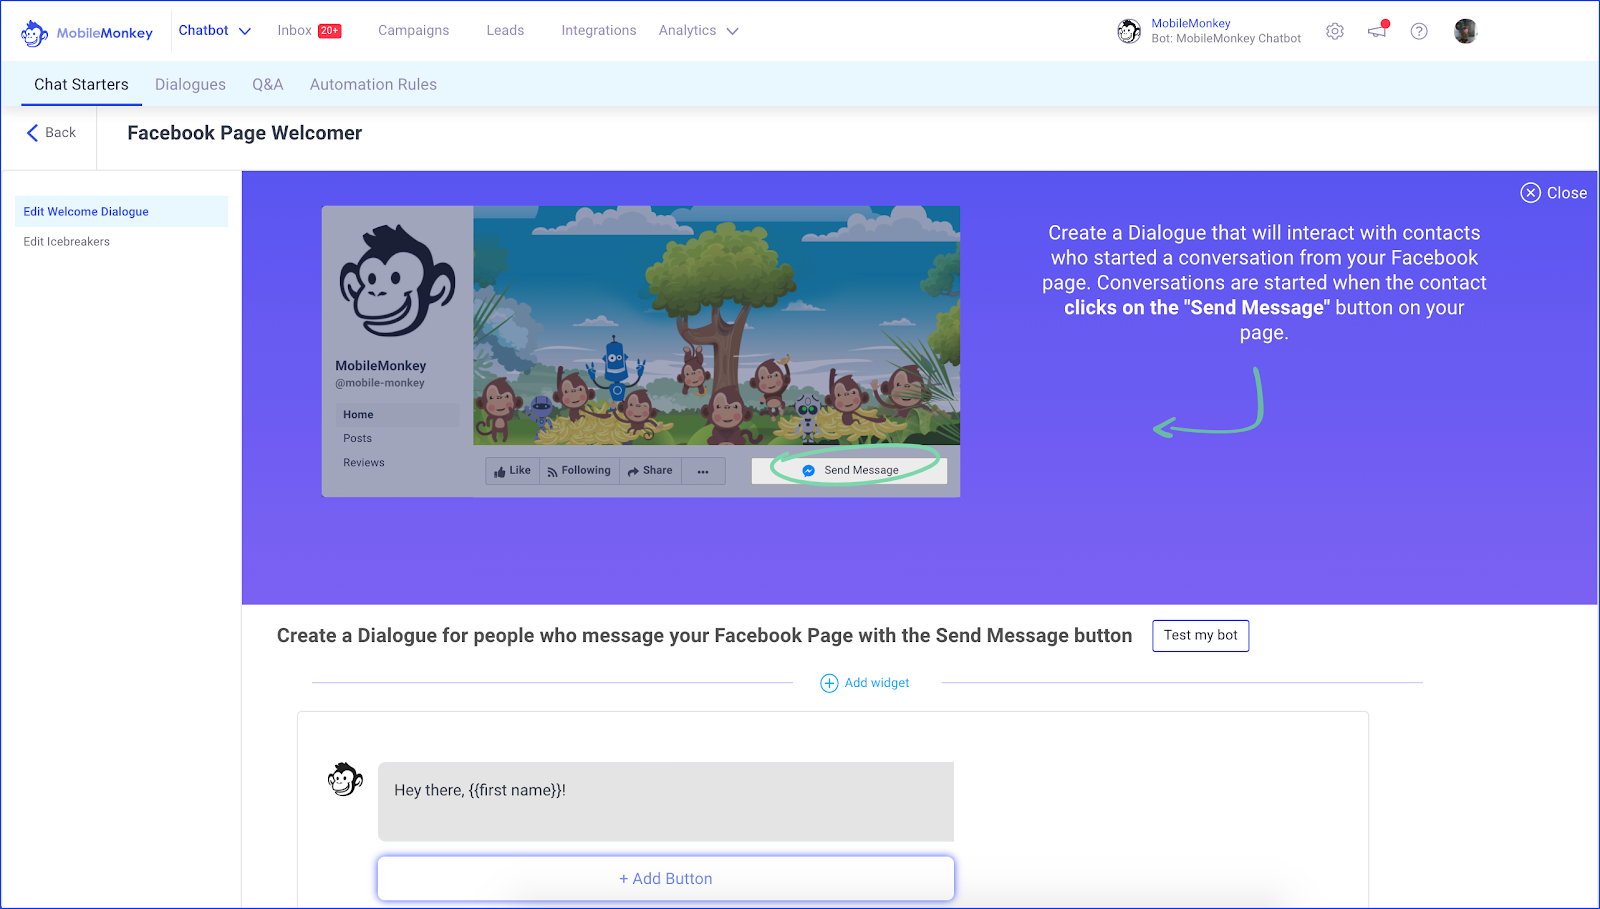Expand the Analytics dropdown menu
Viewport: 1600px width, 909px height.
[x=699, y=31]
